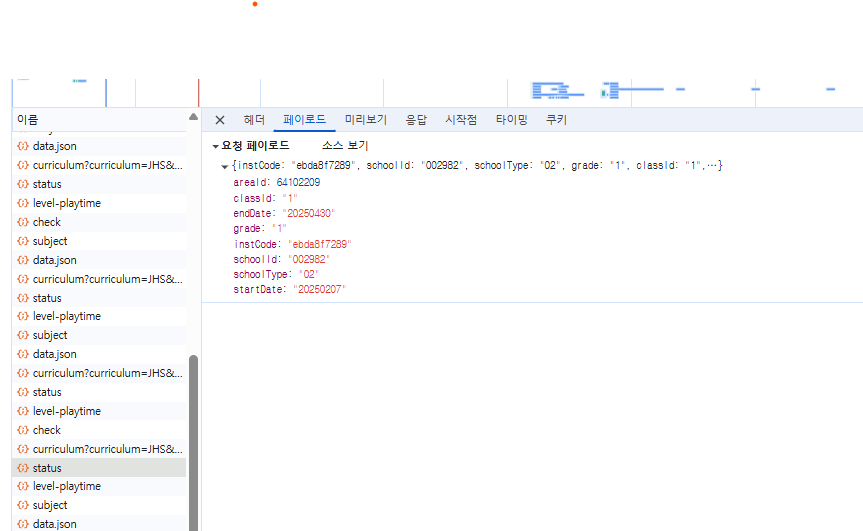Select the 응답 tab
Image resolution: width=863 pixels, height=531 pixels.
416,120
